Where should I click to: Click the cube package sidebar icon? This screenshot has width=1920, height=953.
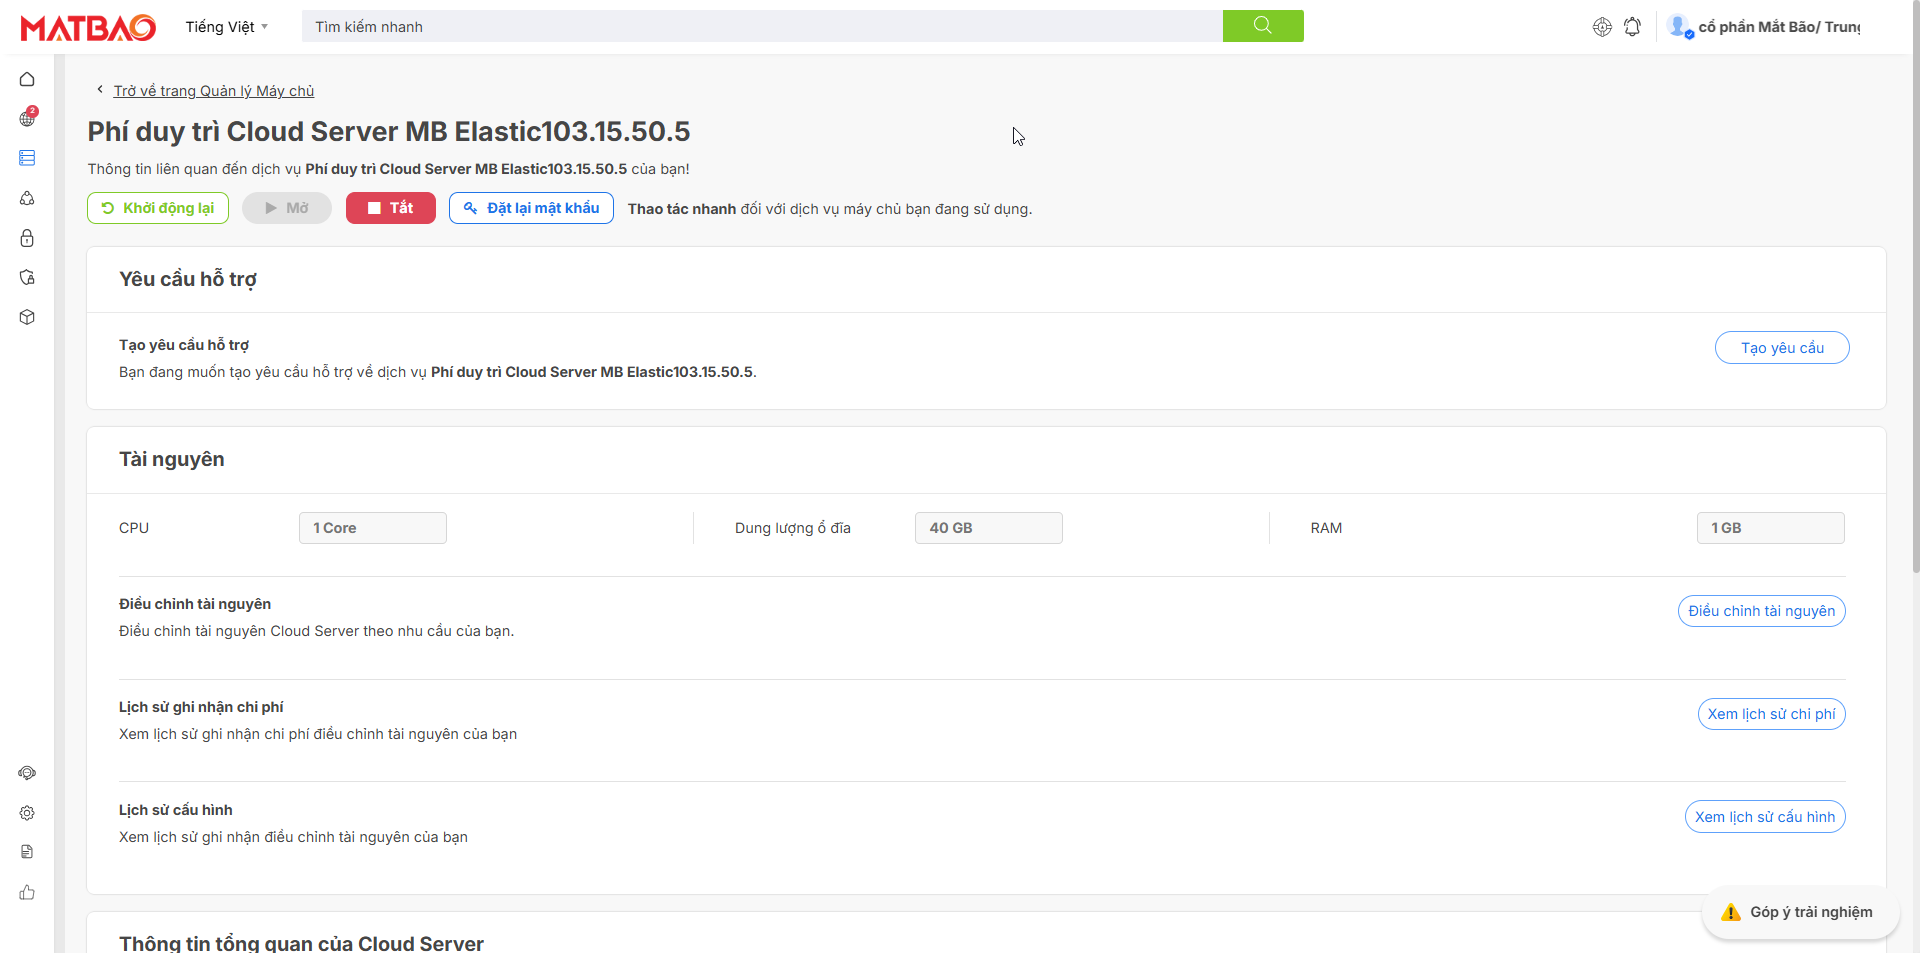coord(27,317)
